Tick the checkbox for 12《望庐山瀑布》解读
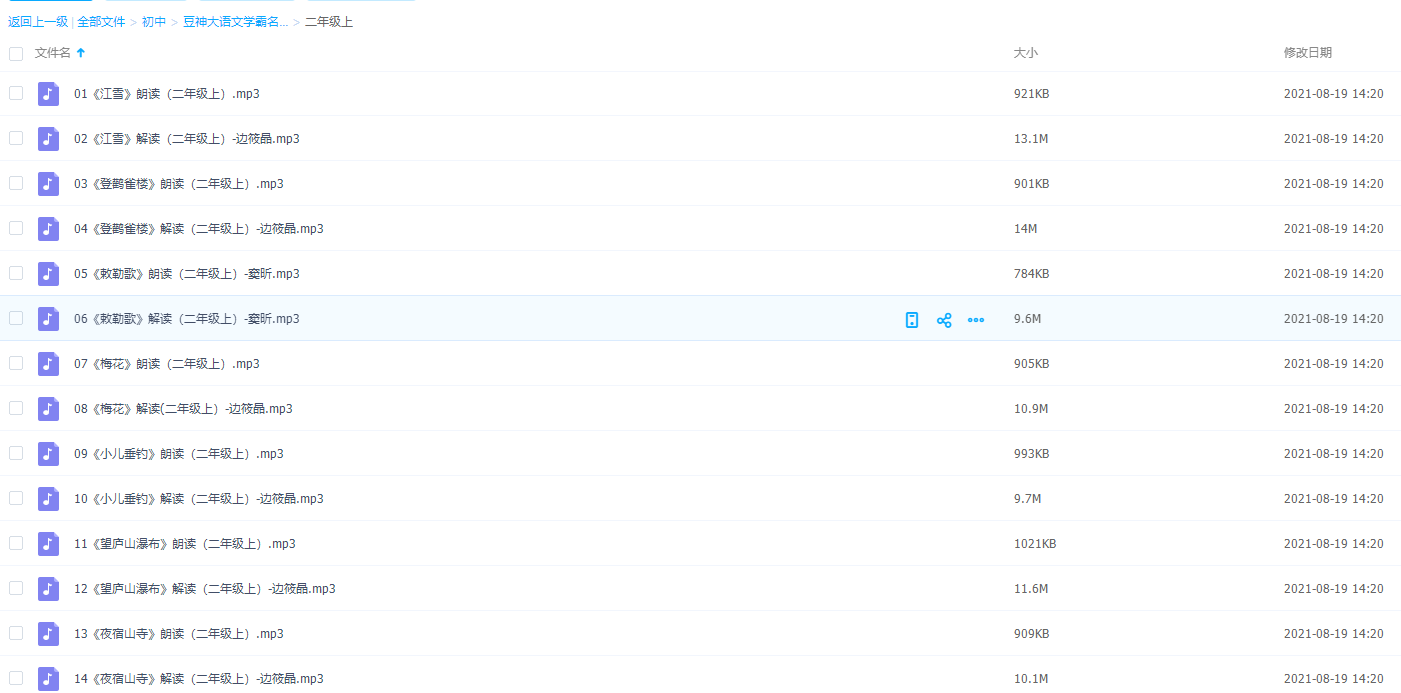The height and width of the screenshot is (693, 1401). pyautogui.click(x=16, y=588)
